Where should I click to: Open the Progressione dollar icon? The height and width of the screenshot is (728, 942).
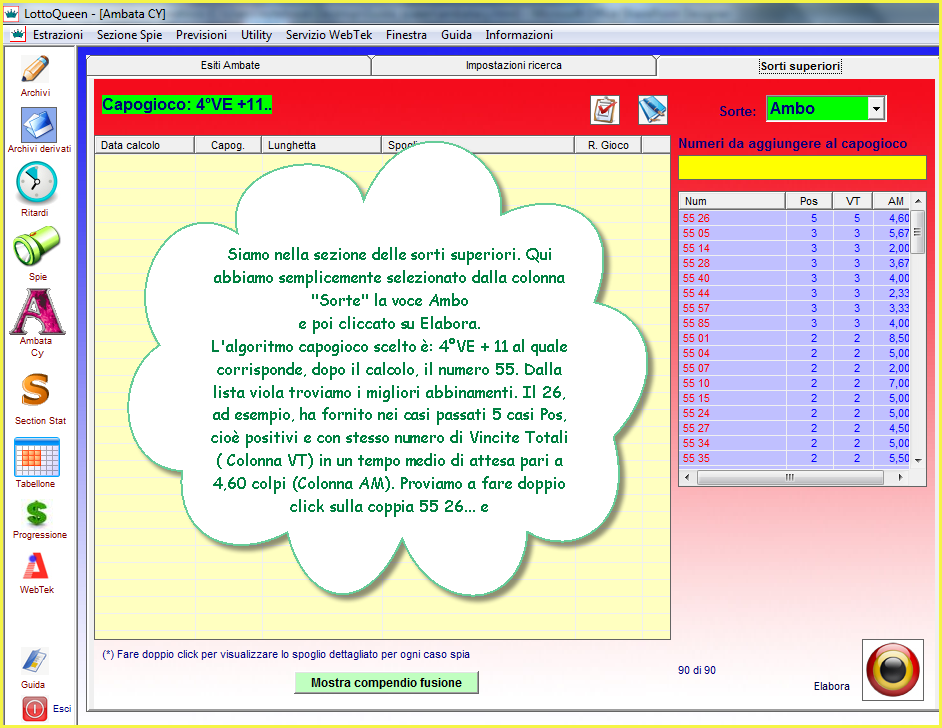coord(37,514)
